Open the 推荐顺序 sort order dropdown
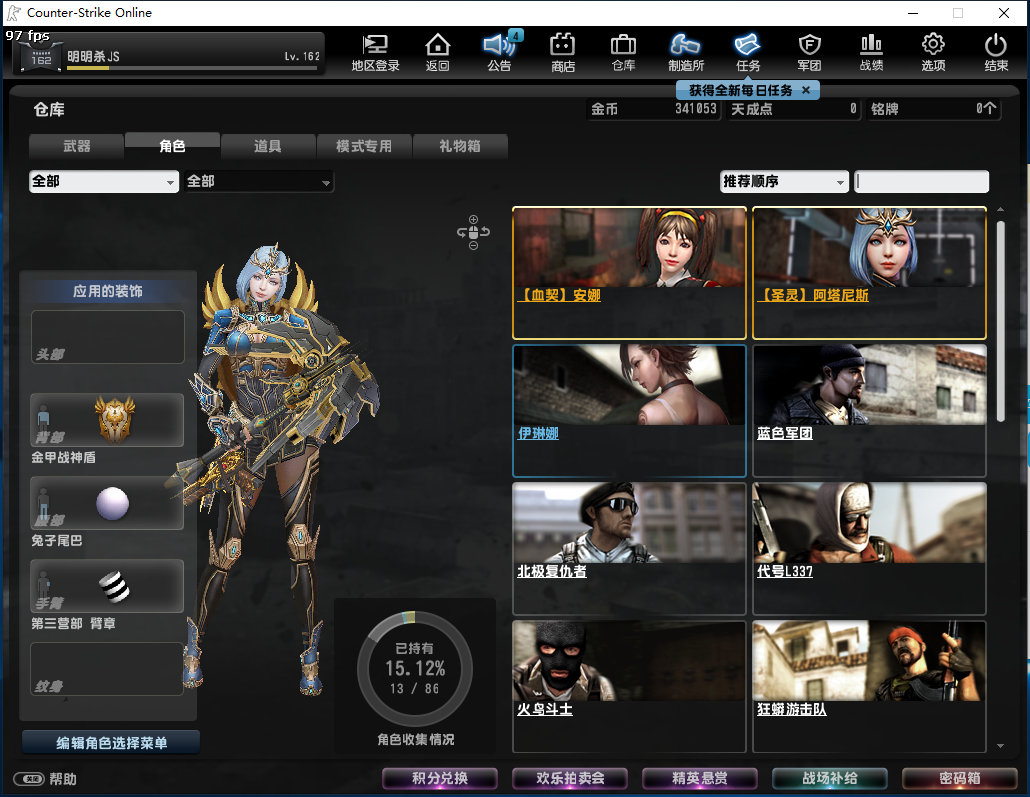1030x797 pixels. [784, 181]
